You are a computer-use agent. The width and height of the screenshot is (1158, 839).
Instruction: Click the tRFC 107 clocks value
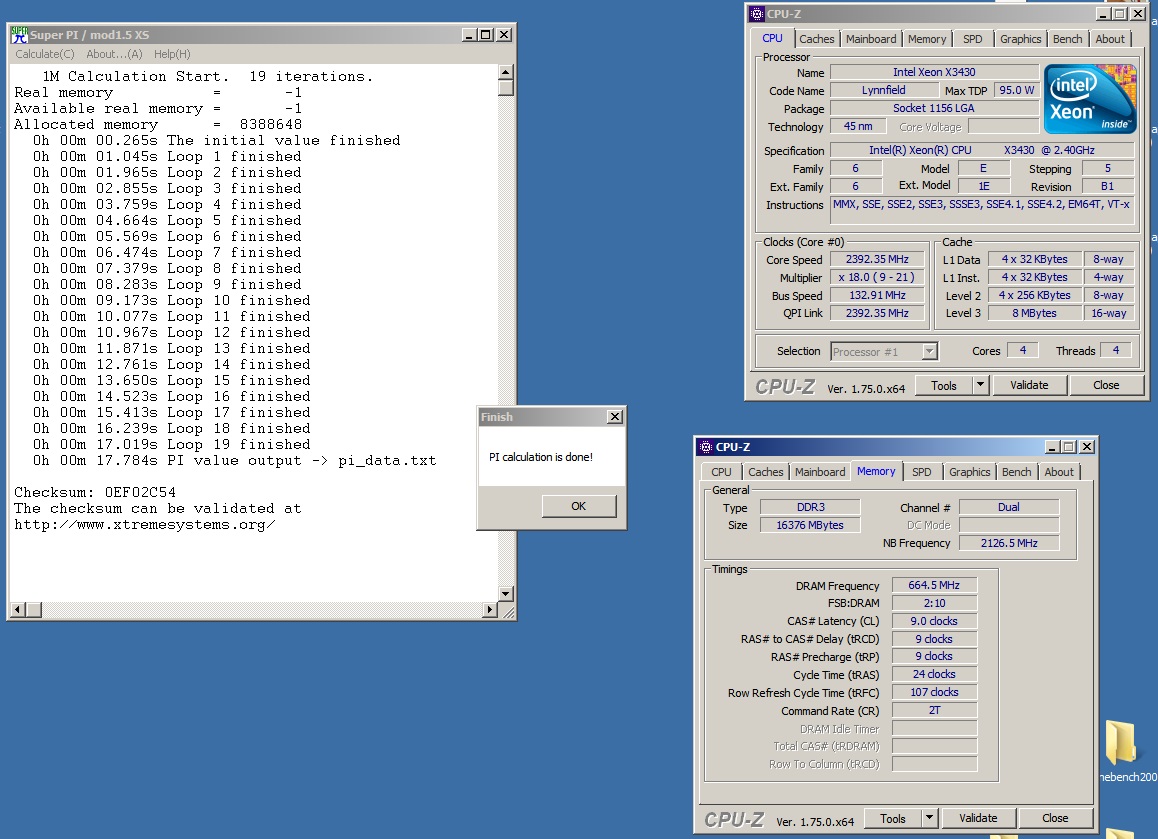click(x=934, y=692)
